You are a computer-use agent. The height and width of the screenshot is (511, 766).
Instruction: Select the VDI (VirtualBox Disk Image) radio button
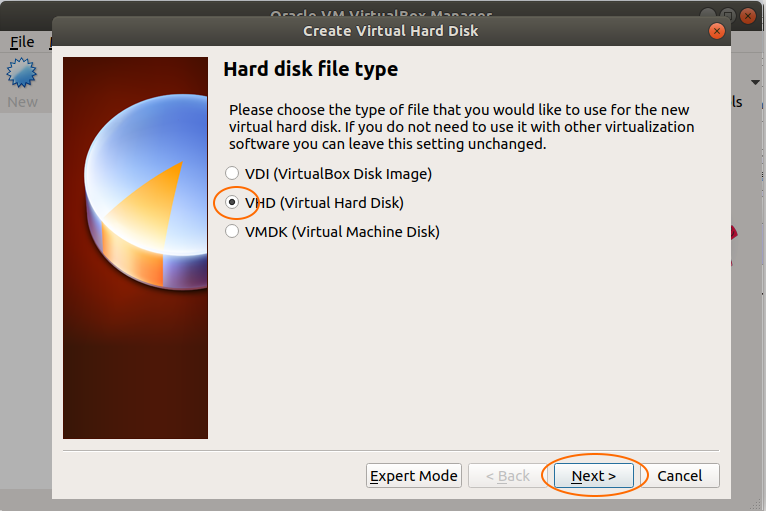coord(232,173)
